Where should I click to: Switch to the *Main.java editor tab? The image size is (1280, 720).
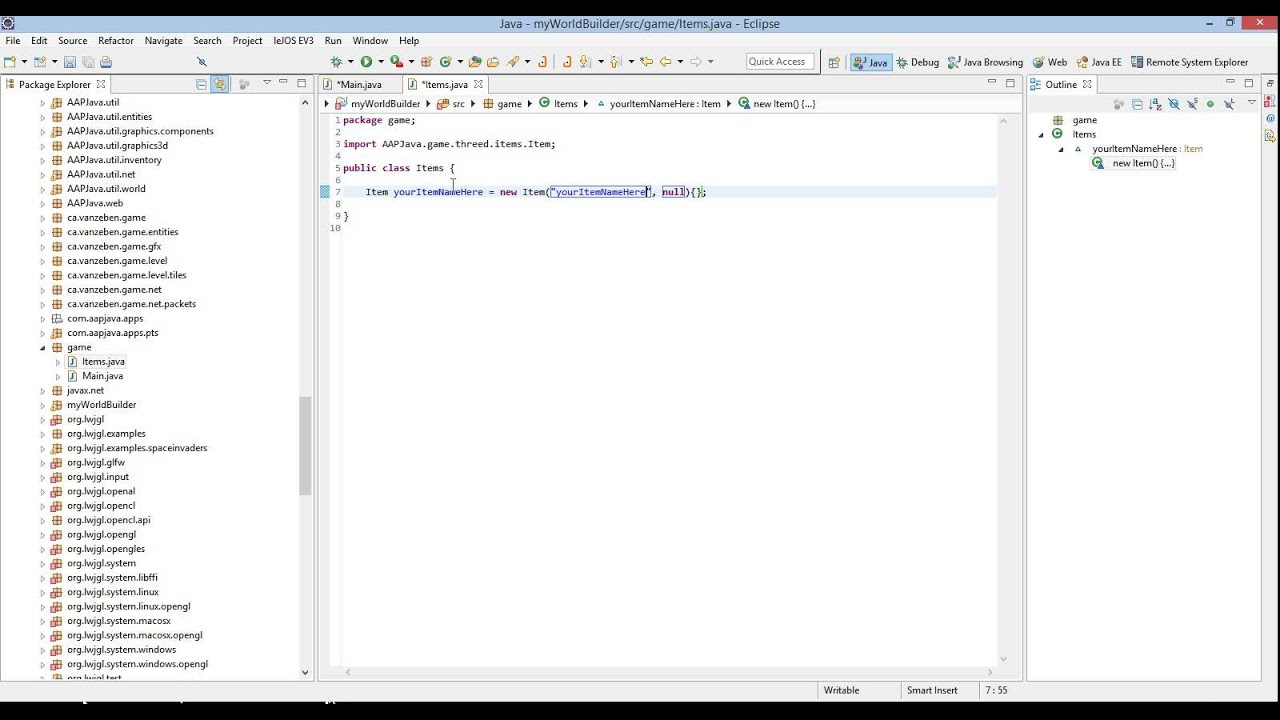pyautogui.click(x=359, y=84)
